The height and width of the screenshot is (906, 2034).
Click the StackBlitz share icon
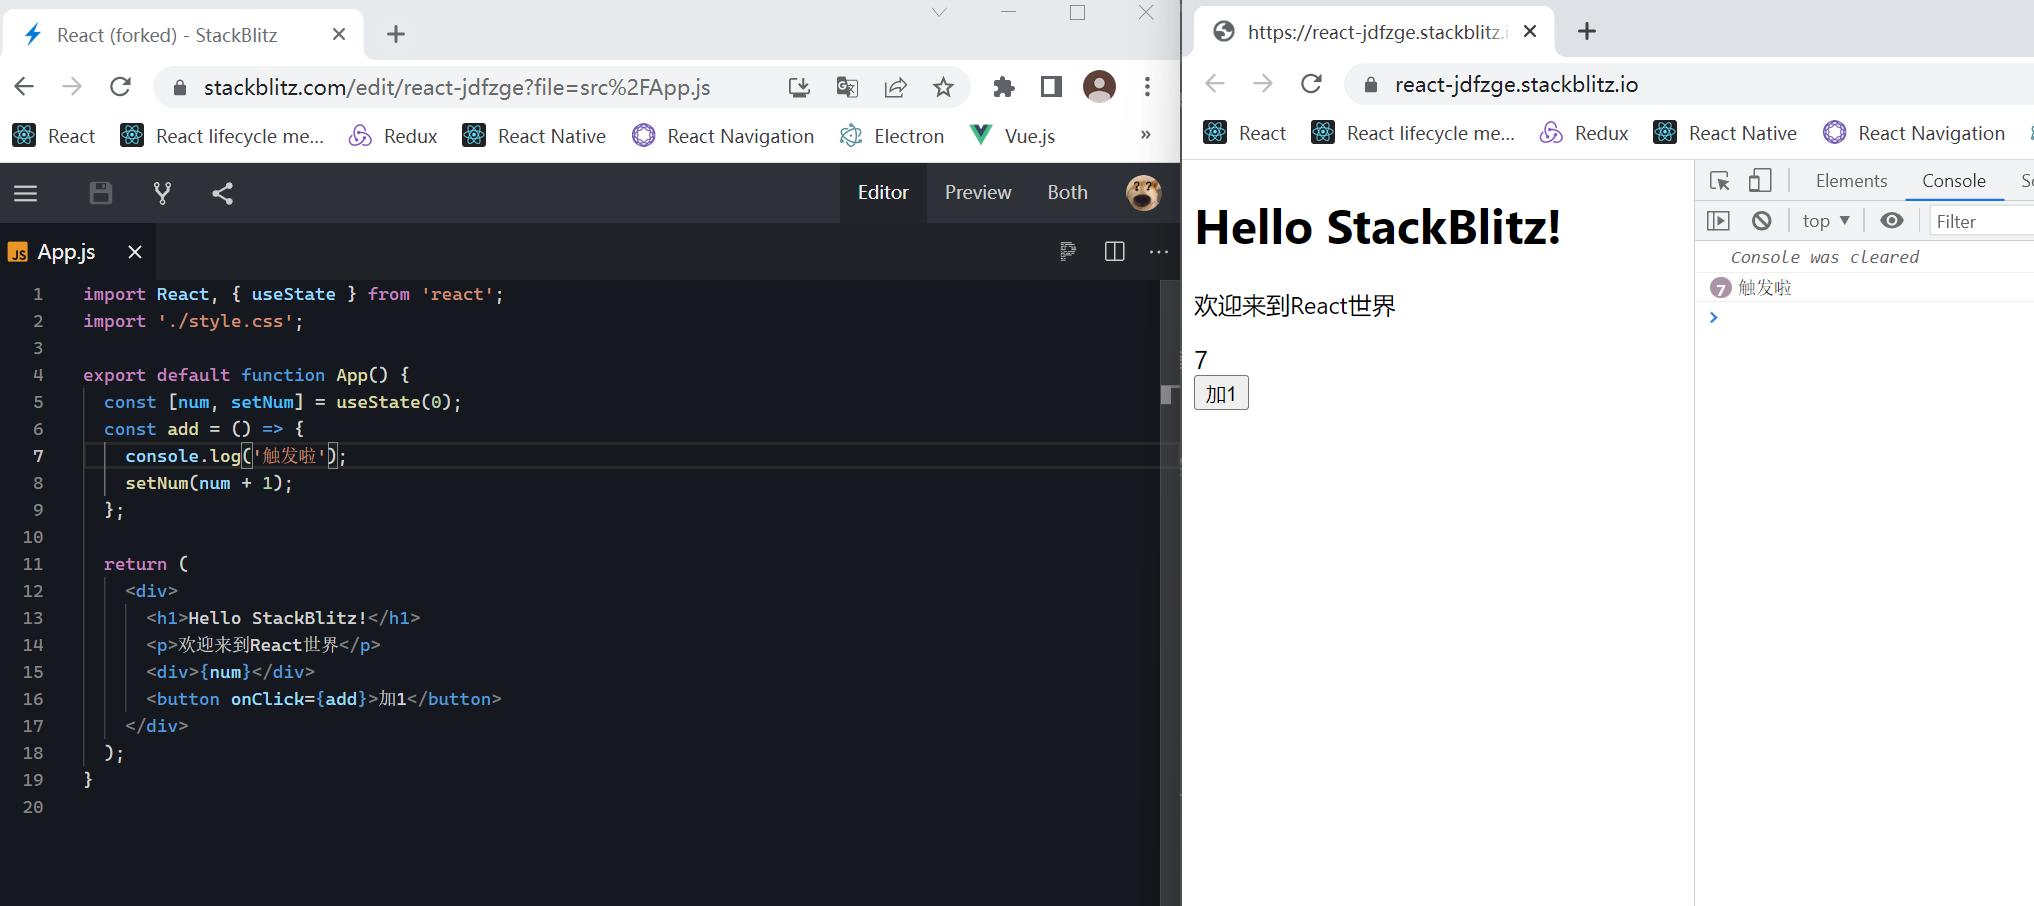point(223,193)
